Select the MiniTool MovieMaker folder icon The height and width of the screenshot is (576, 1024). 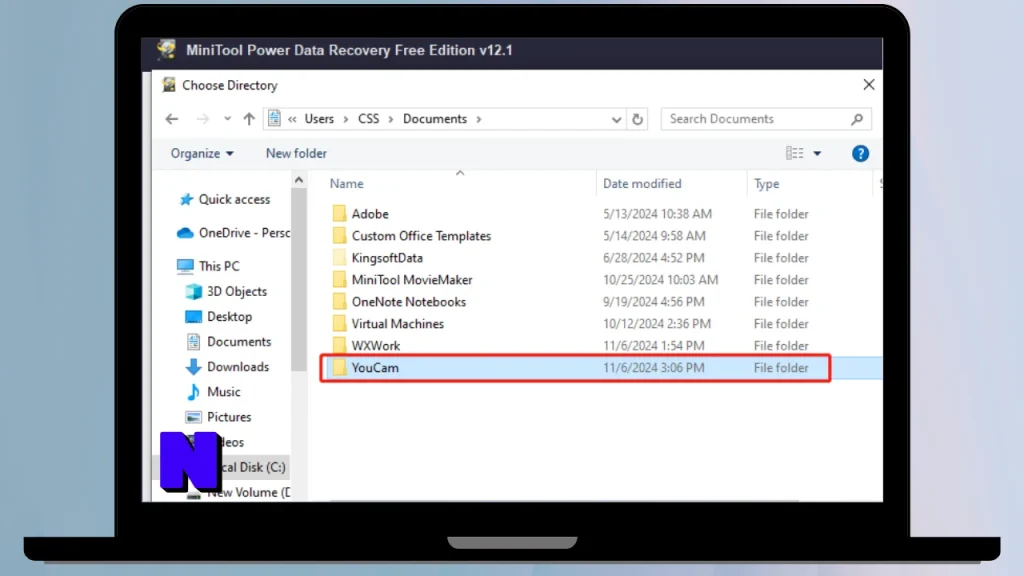[x=339, y=280]
